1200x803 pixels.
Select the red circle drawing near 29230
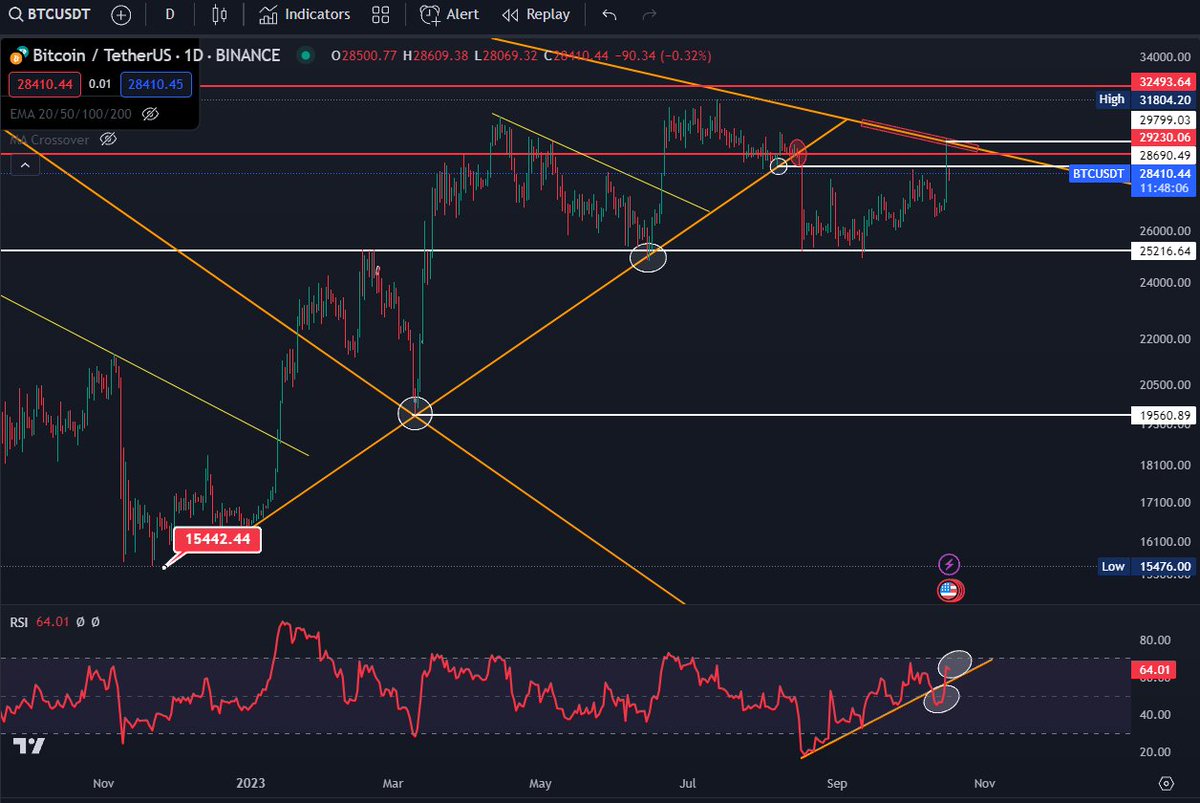[798, 152]
